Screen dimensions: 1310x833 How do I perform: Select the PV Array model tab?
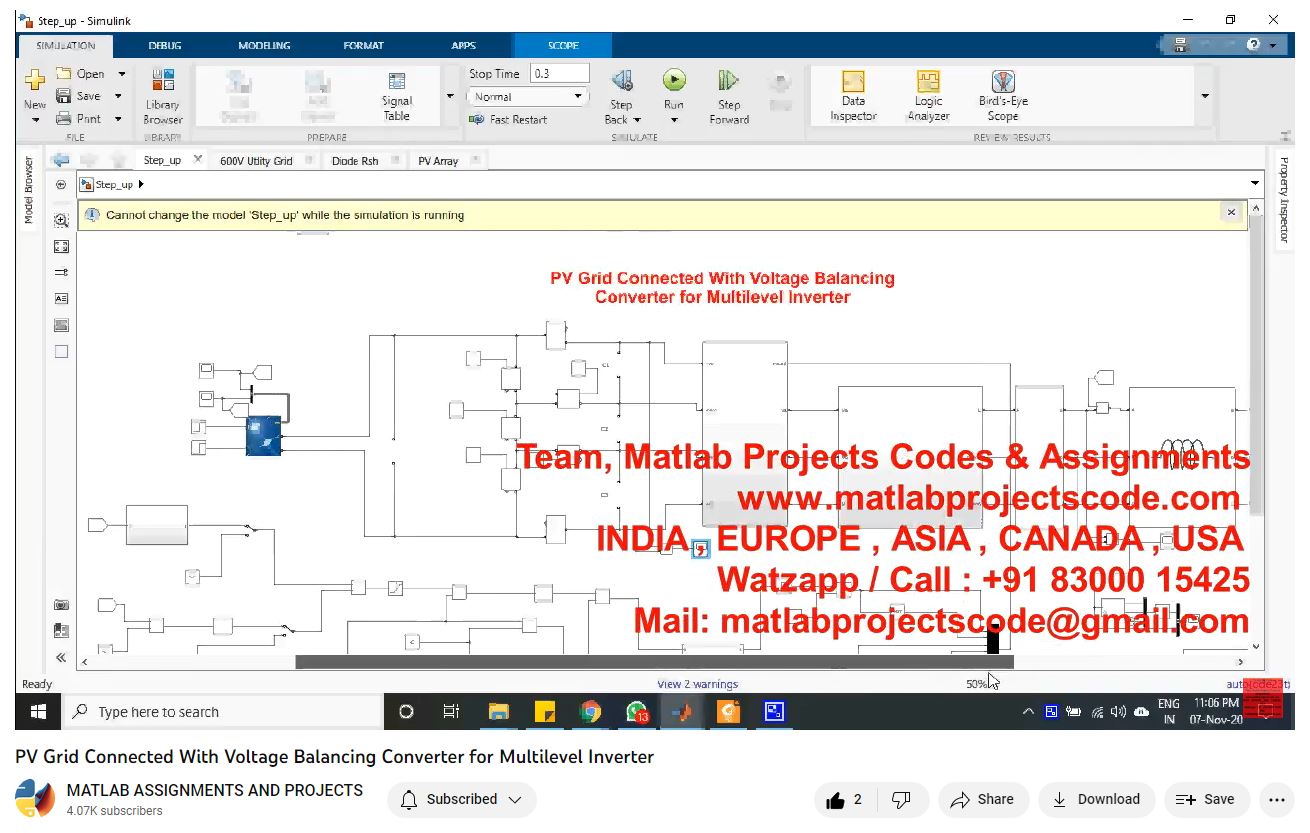point(438,161)
